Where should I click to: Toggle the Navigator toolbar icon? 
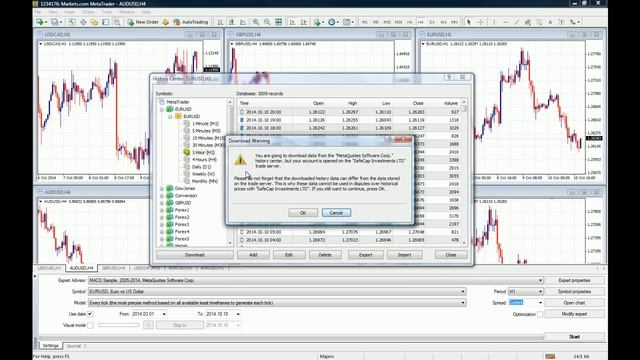pos(94,22)
